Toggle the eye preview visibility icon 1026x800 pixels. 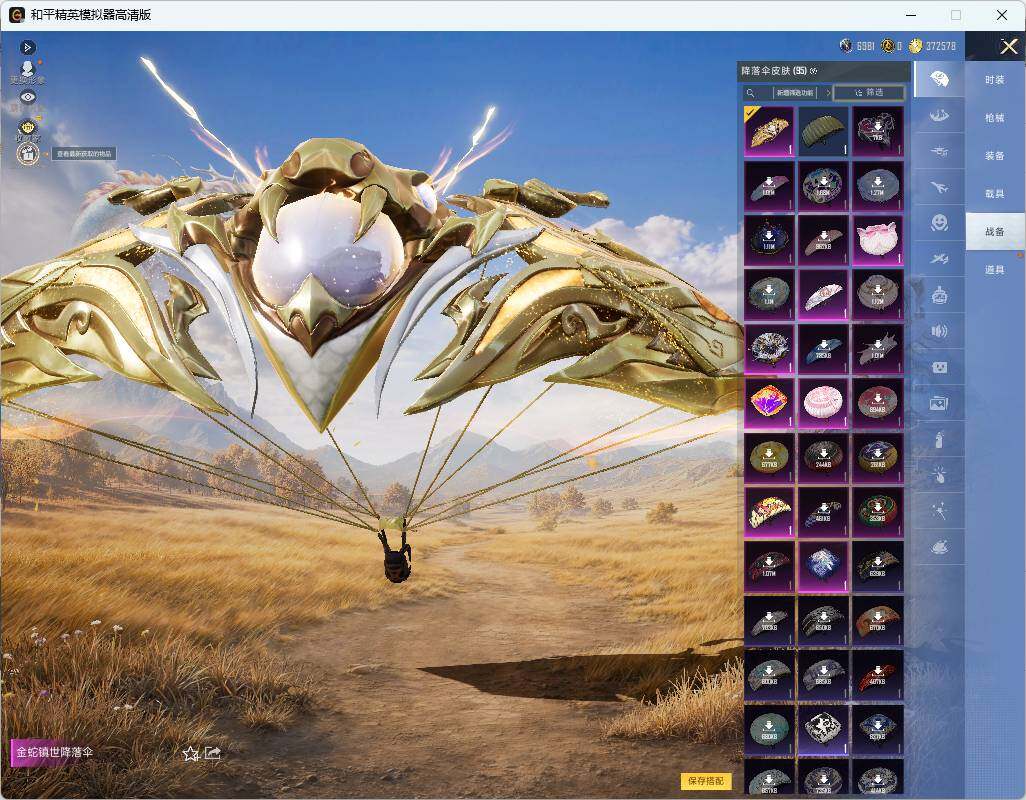[27, 97]
